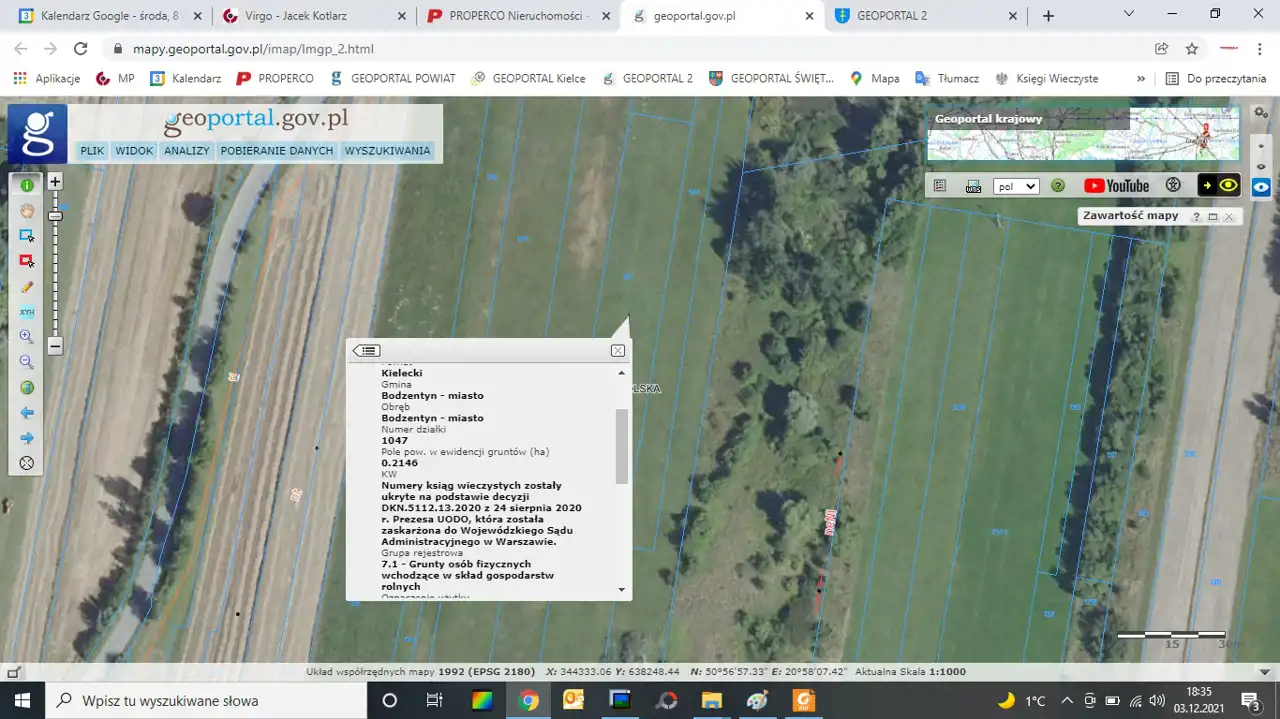Activate the hand pan tool

click(x=27, y=210)
